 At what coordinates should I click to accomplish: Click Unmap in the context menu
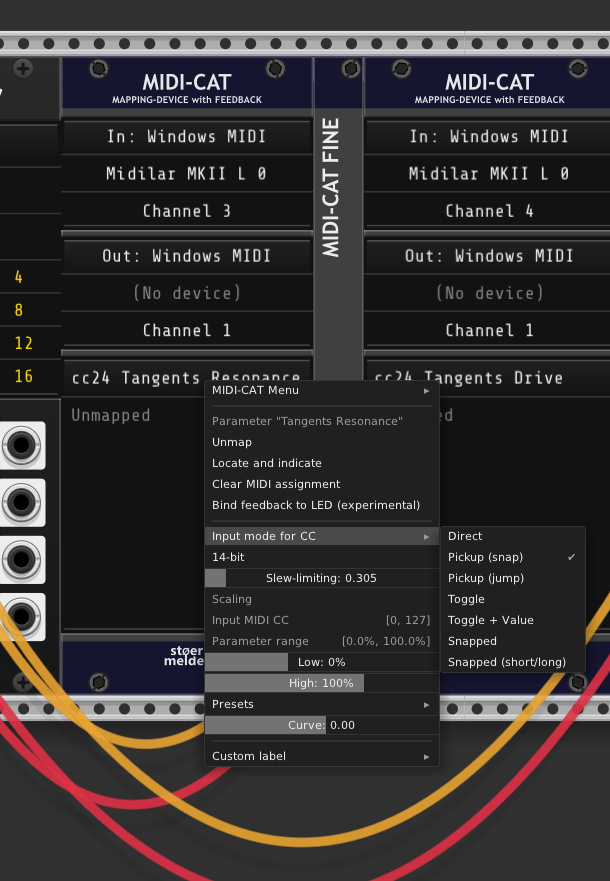(x=321, y=442)
